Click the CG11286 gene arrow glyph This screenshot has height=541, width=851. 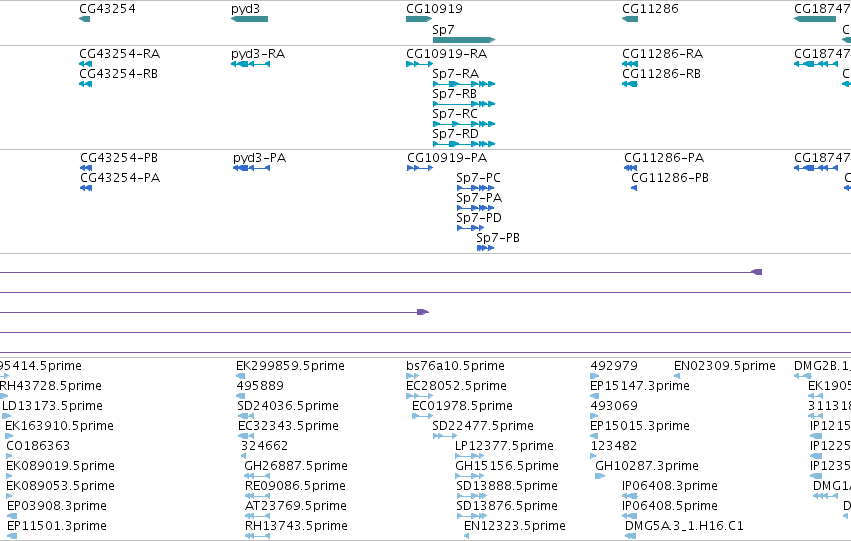pyautogui.click(x=630, y=19)
